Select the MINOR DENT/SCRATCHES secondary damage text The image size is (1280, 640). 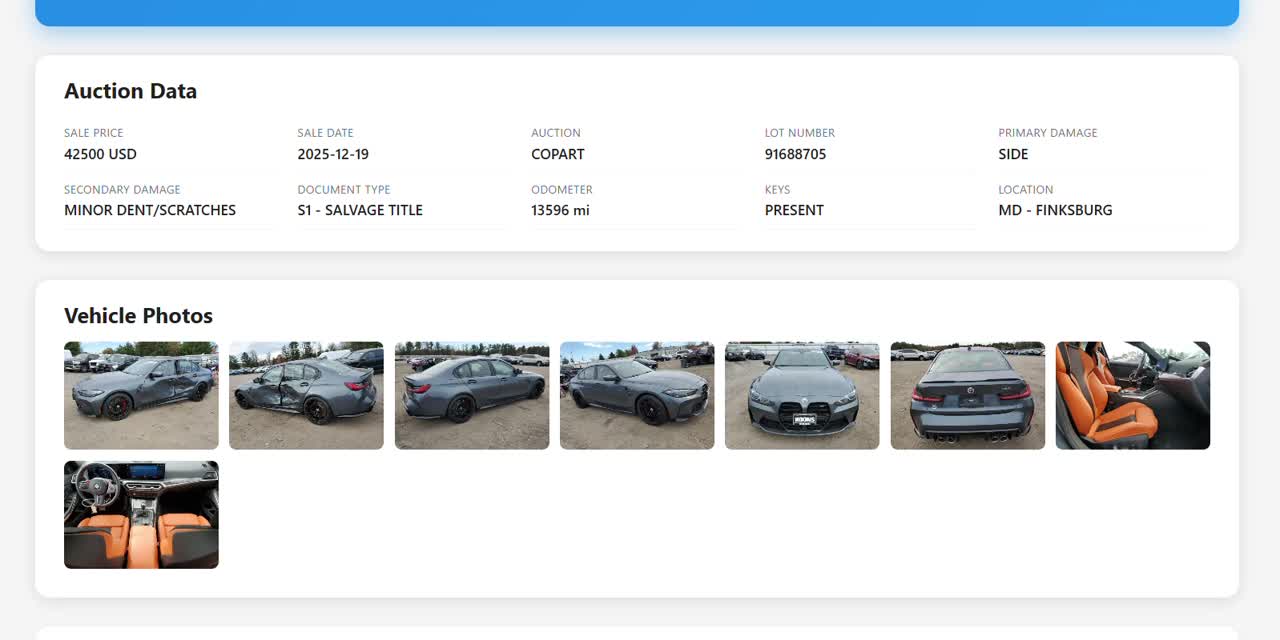tap(150, 210)
